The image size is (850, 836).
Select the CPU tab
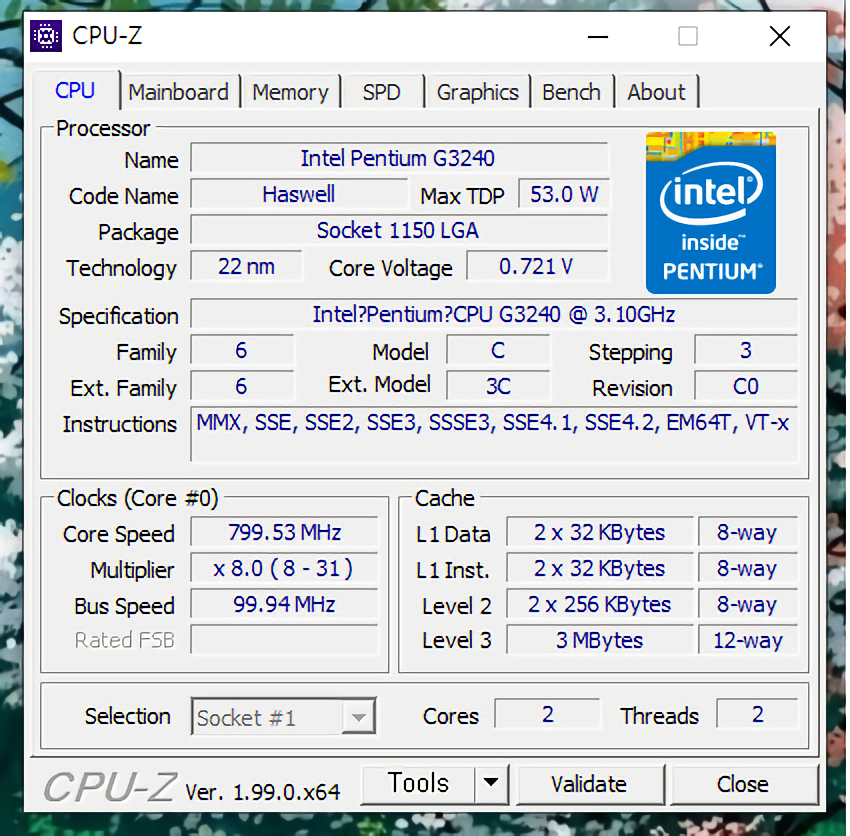click(75, 91)
